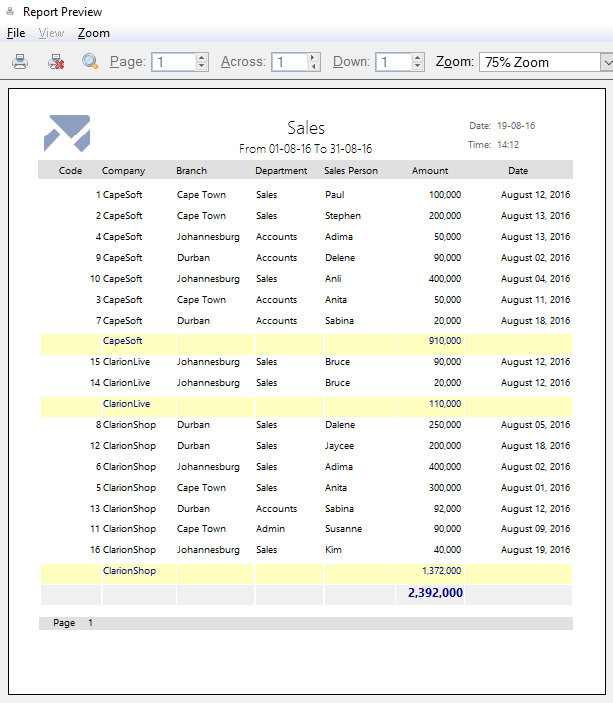The width and height of the screenshot is (613, 703).
Task: Decrease the Page number with down arrow
Action: 202,67
